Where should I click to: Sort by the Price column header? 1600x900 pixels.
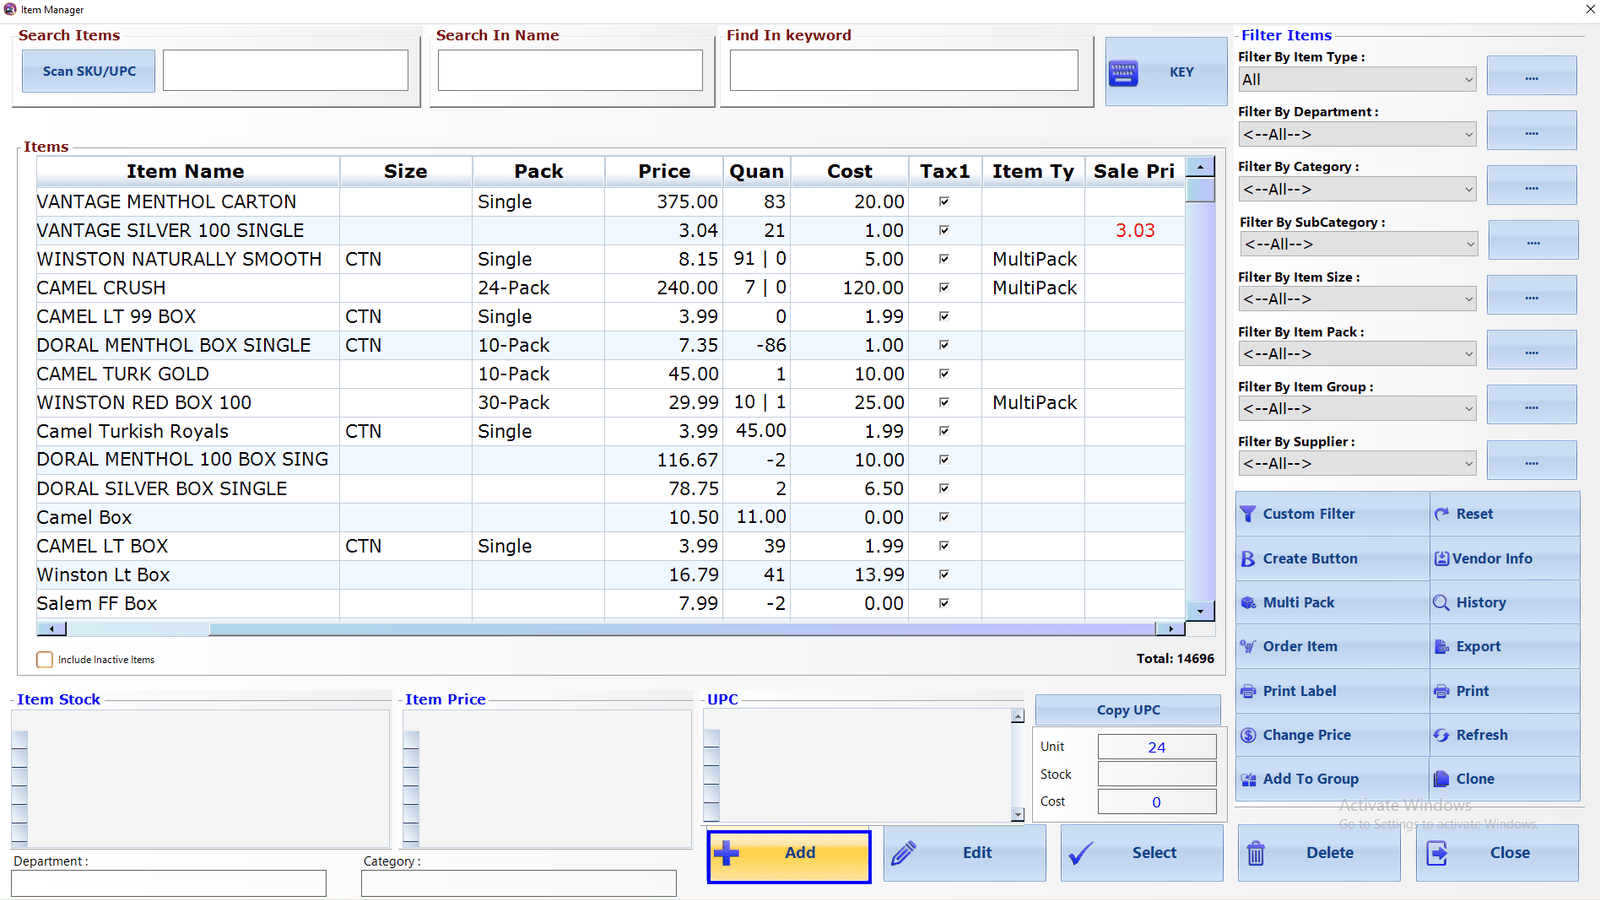click(664, 171)
